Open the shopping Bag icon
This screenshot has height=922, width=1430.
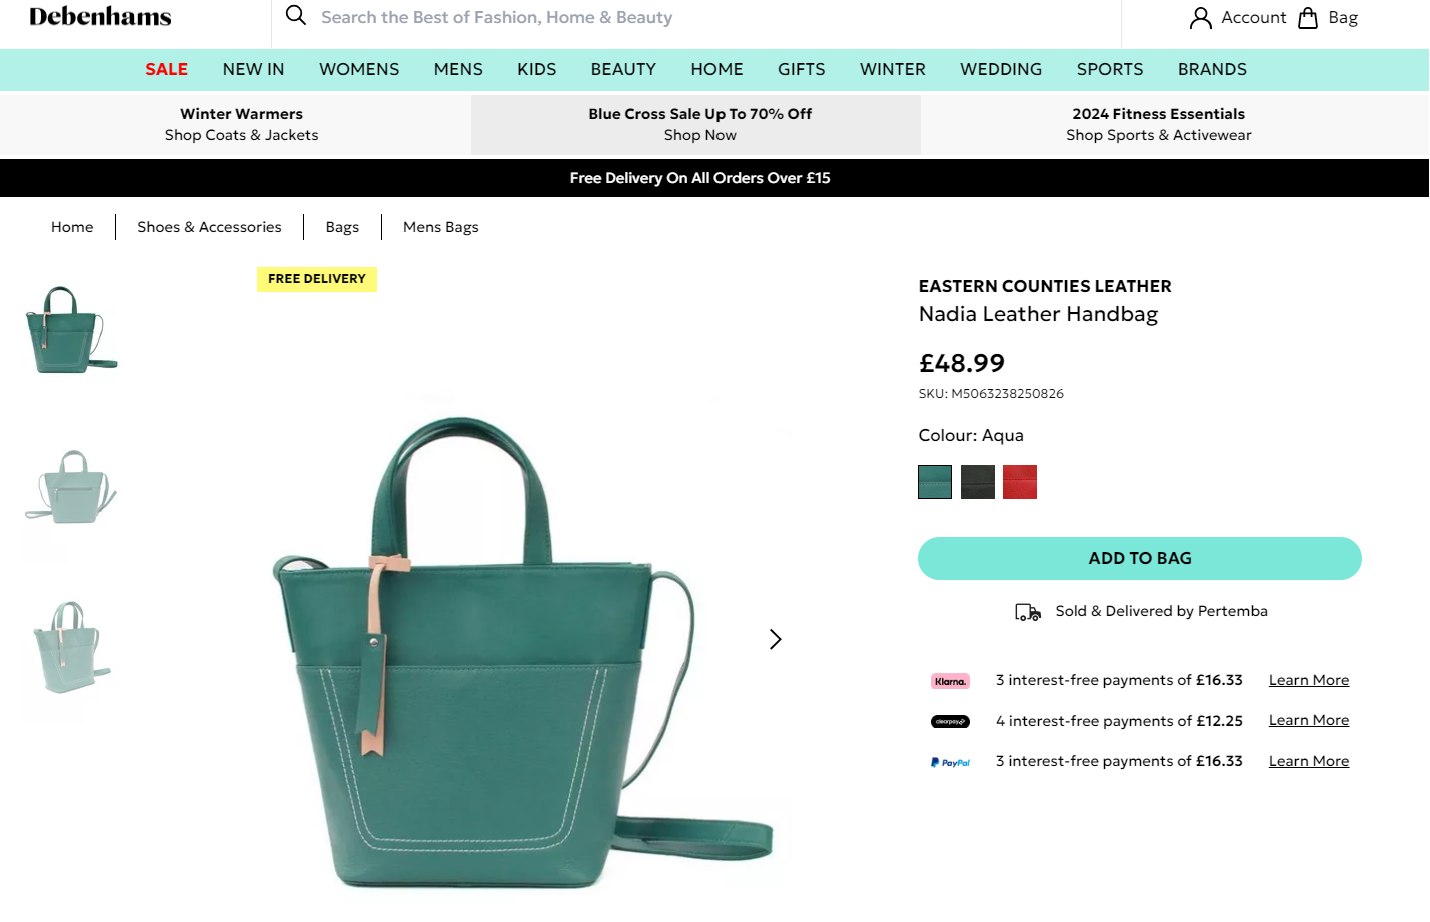[x=1308, y=18]
